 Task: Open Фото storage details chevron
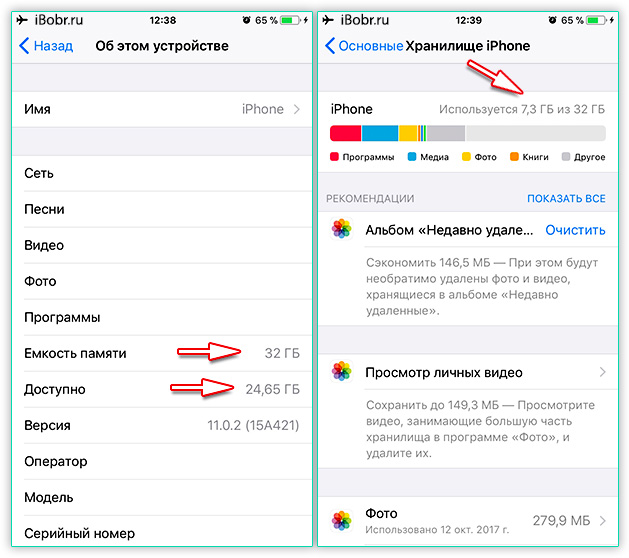click(602, 521)
